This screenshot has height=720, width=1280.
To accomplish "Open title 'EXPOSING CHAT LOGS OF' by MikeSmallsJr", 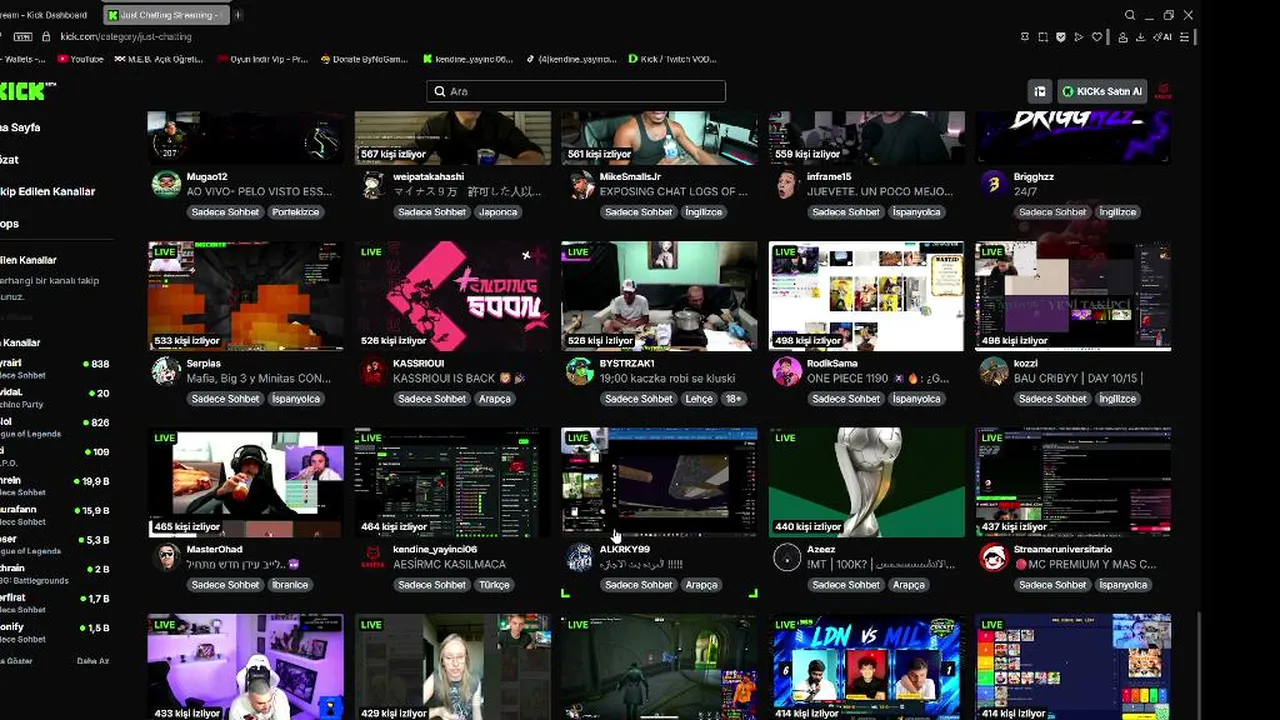I will pyautogui.click(x=674, y=192).
